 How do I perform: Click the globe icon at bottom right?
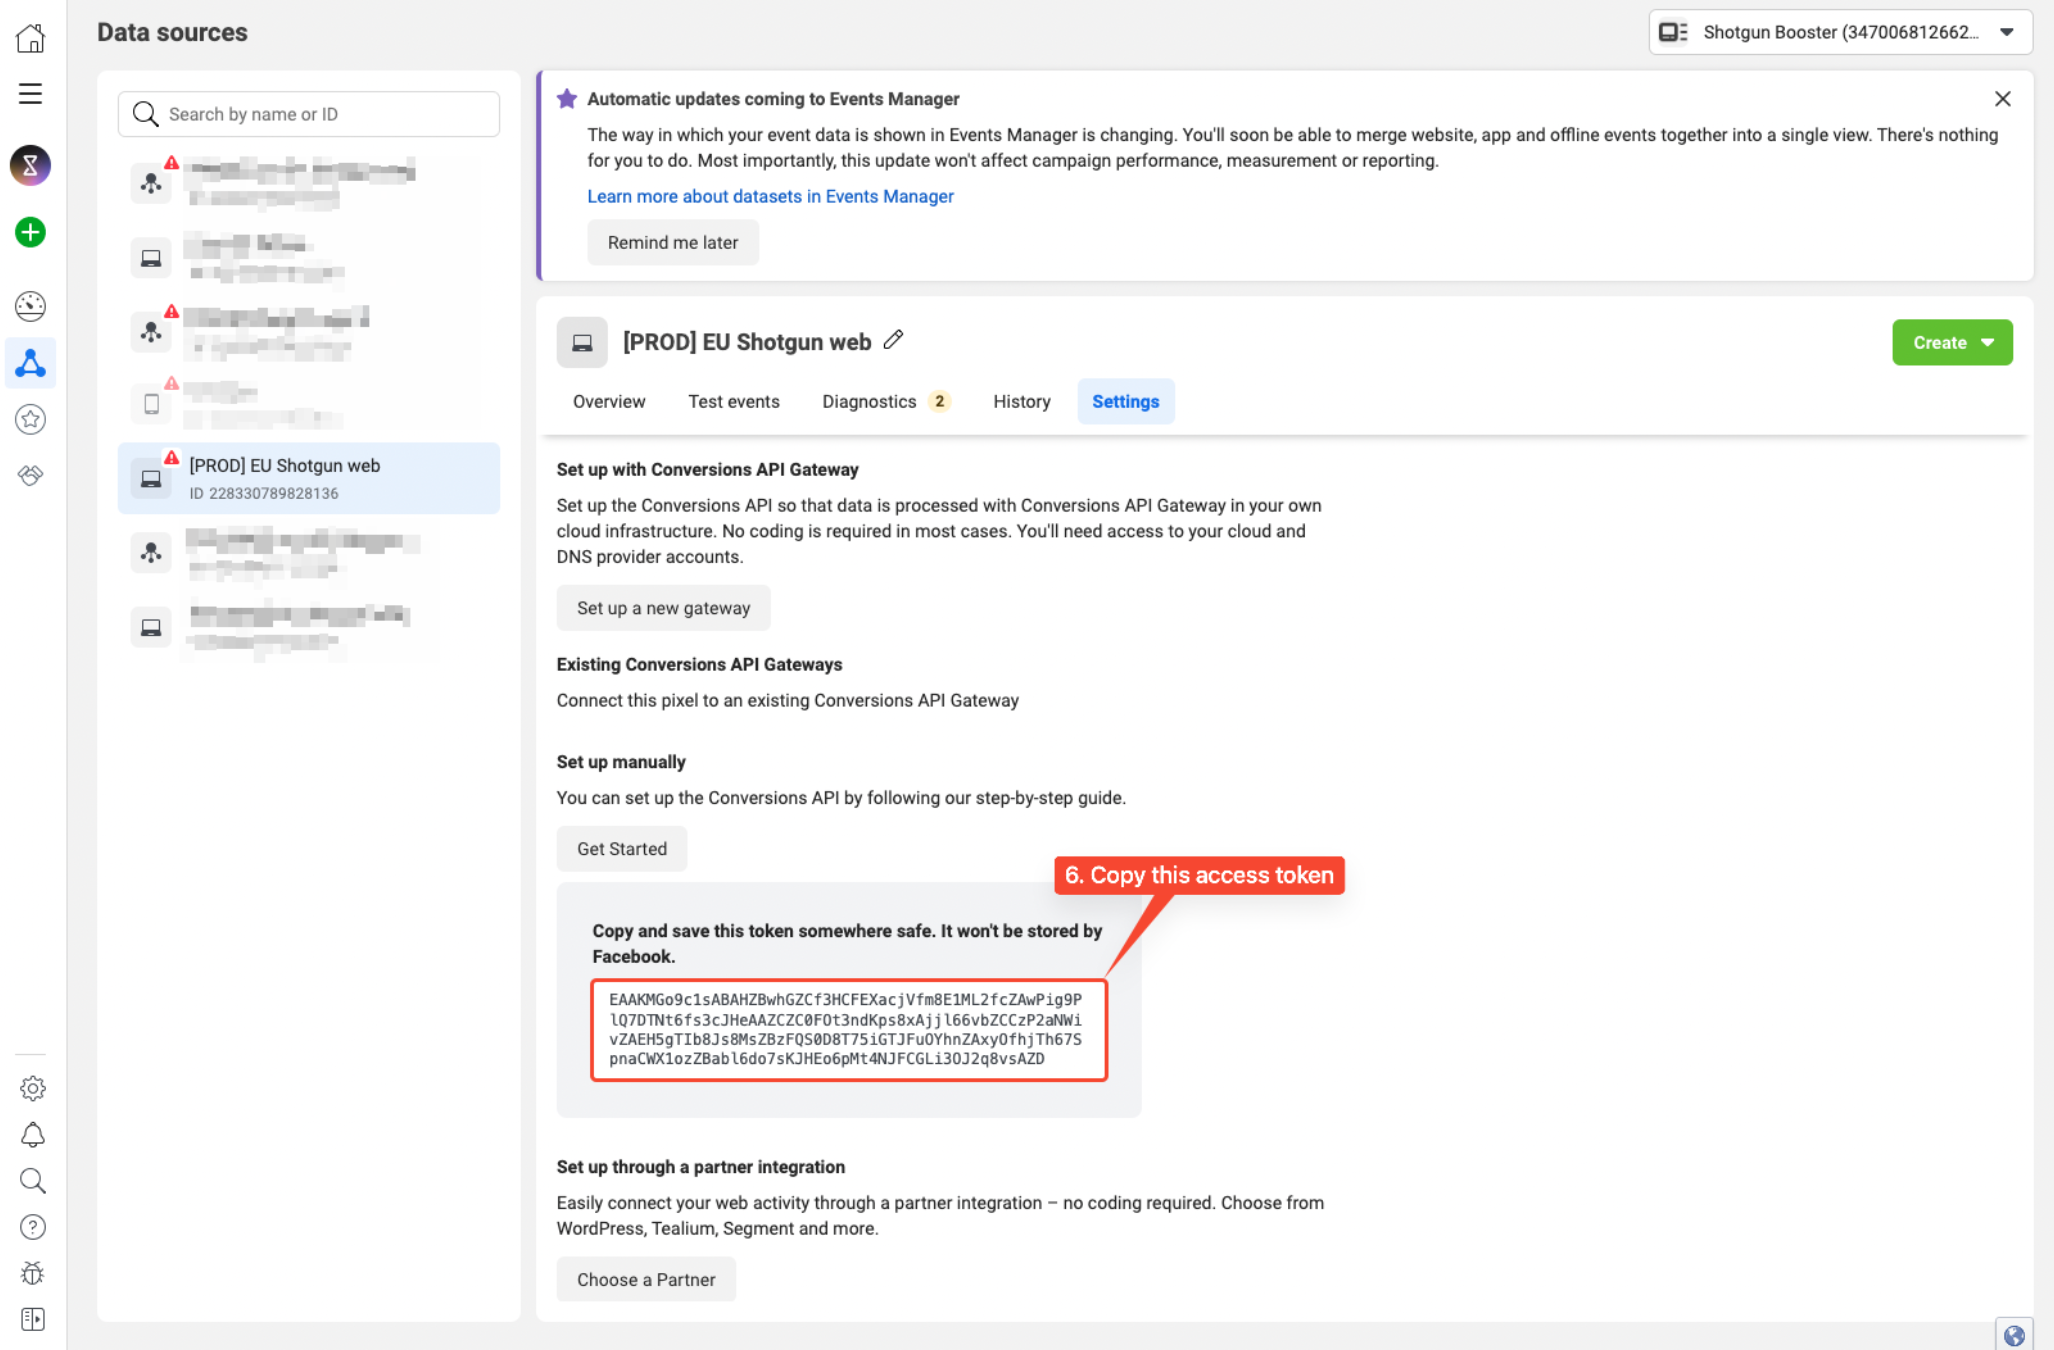(x=2014, y=1335)
